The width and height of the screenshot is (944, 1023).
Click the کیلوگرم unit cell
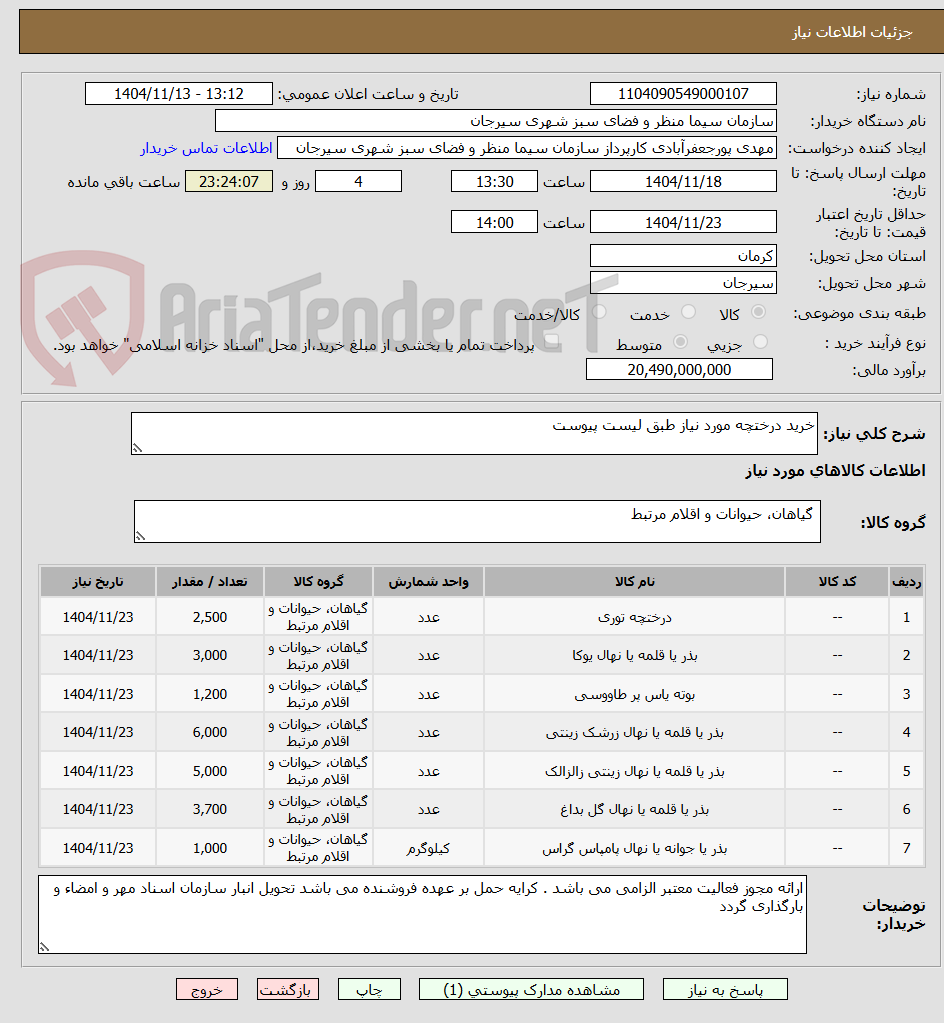click(428, 847)
